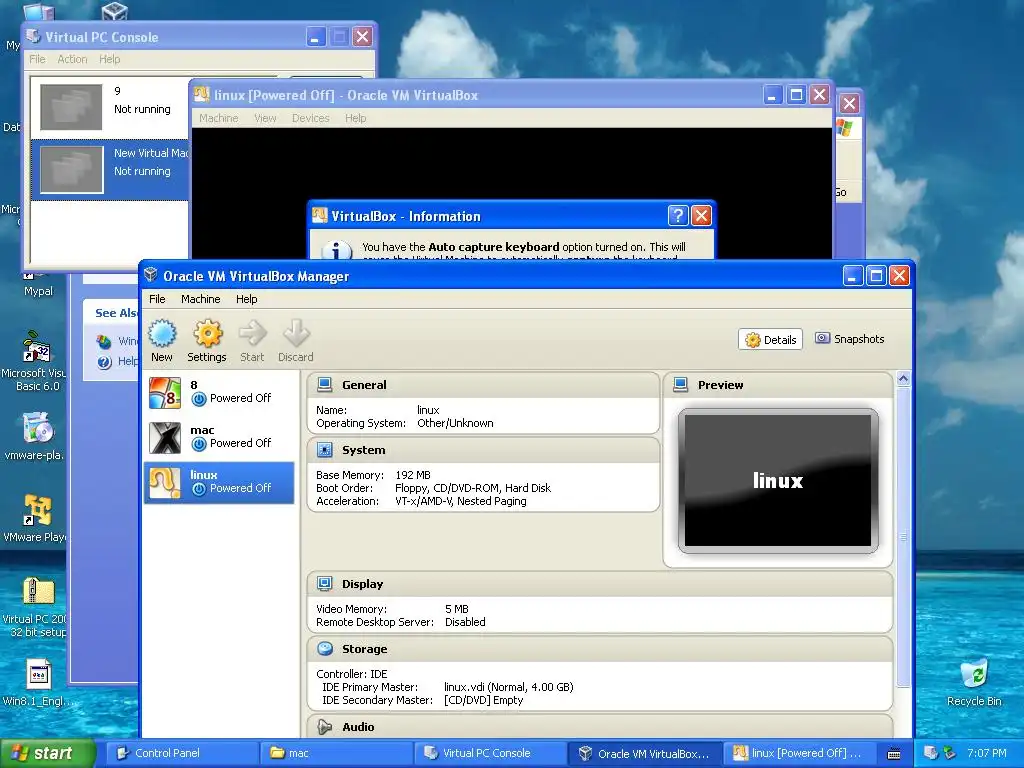Screen dimensions: 1024x768
Task: Open Help menu in Virtual PC Console
Action: pyautogui.click(x=110, y=59)
